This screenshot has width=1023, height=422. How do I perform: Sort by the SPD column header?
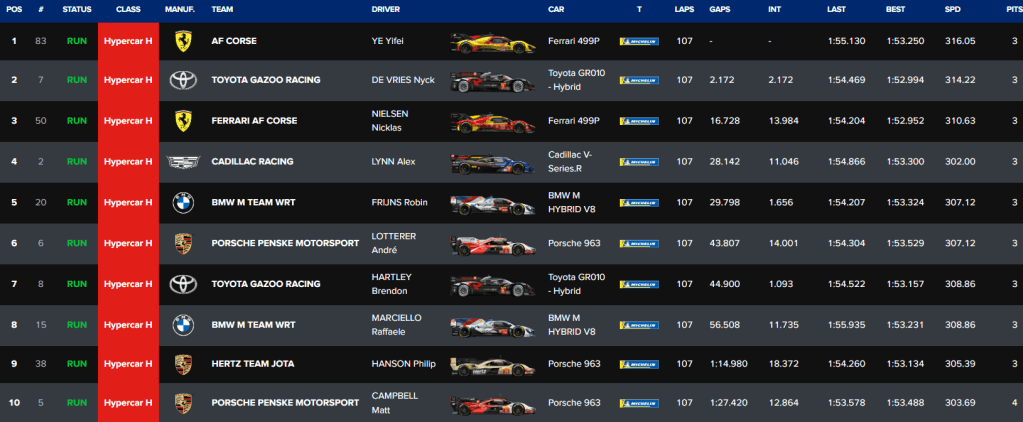pos(953,10)
